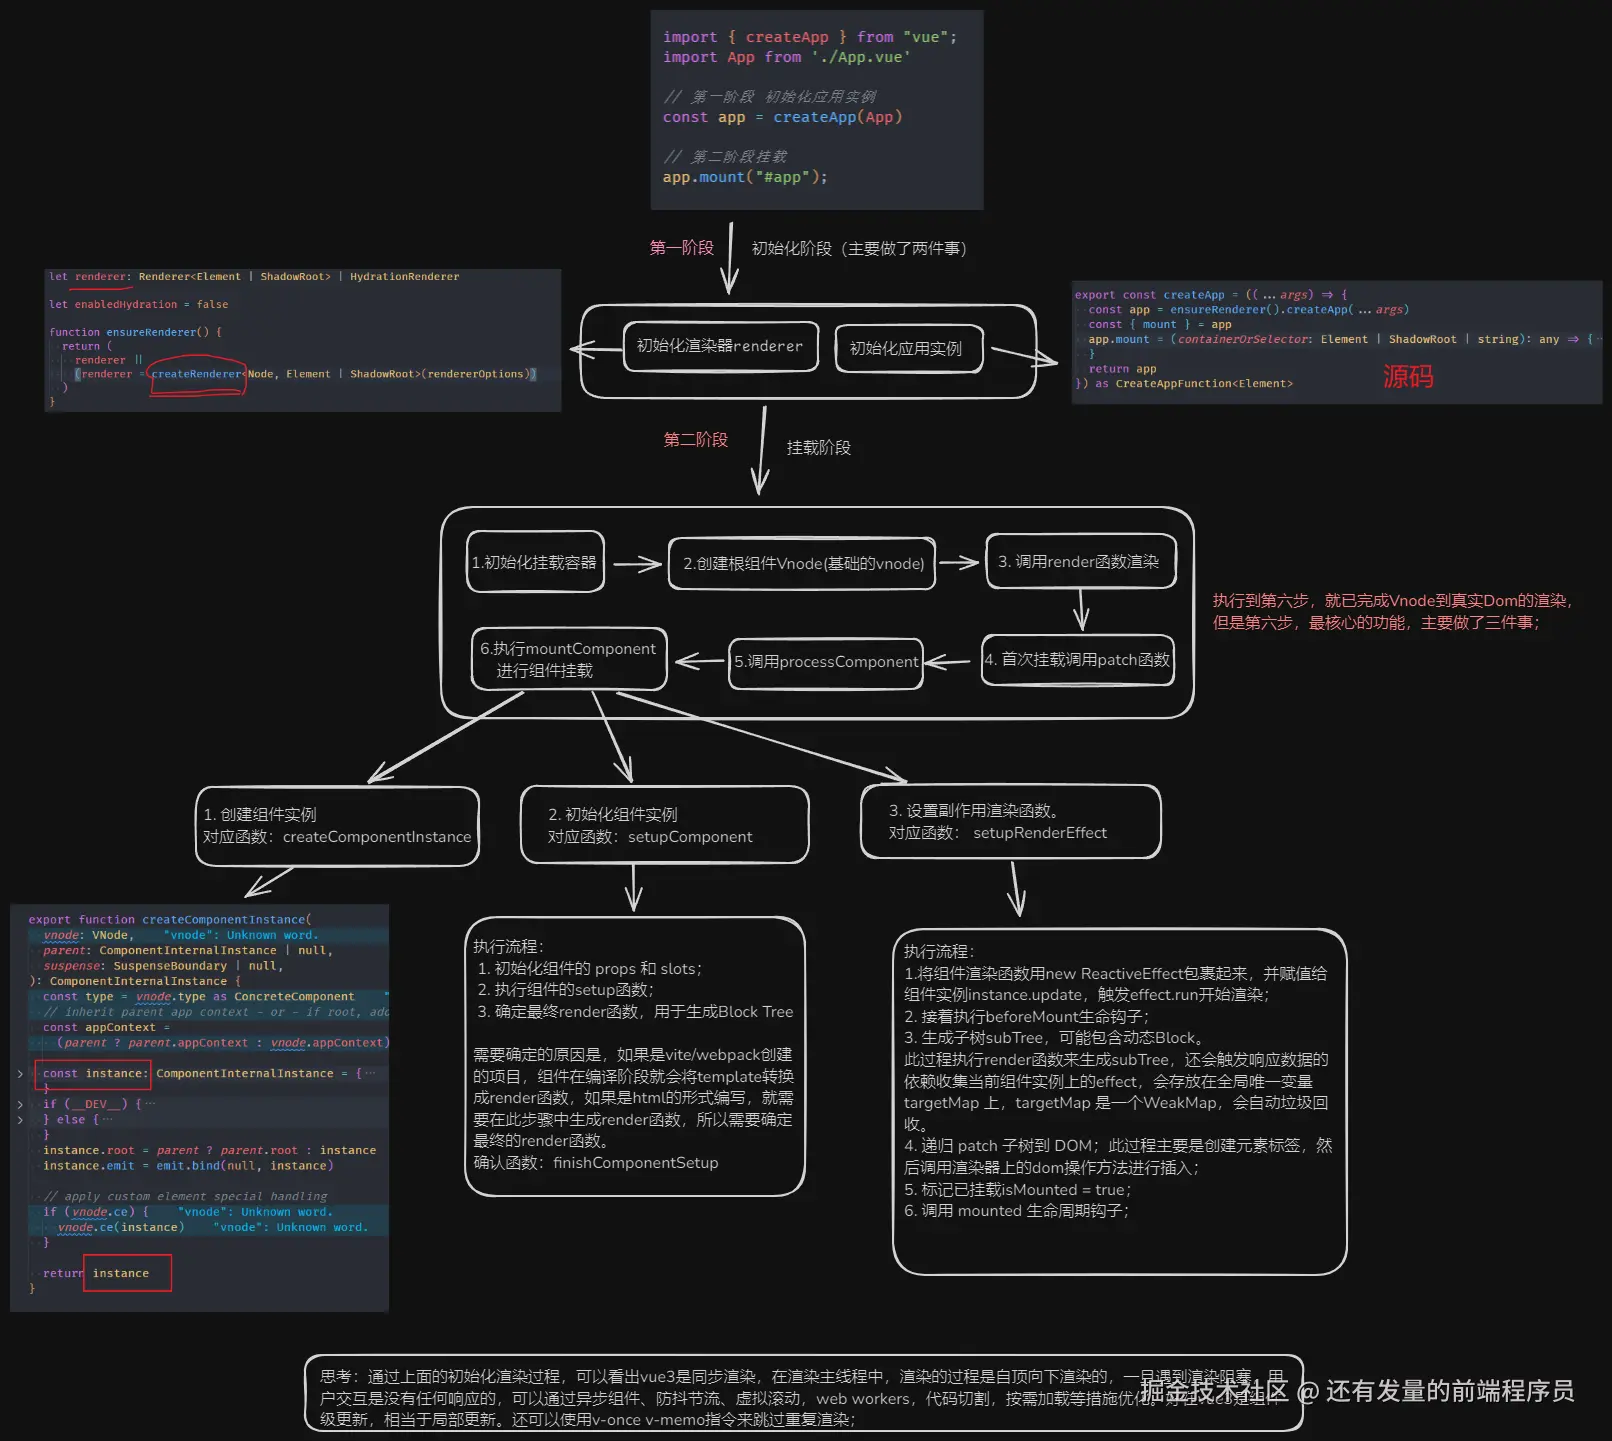The height and width of the screenshot is (1441, 1612).
Task: Click the red-boxed return instance statement
Action: [x=126, y=1273]
